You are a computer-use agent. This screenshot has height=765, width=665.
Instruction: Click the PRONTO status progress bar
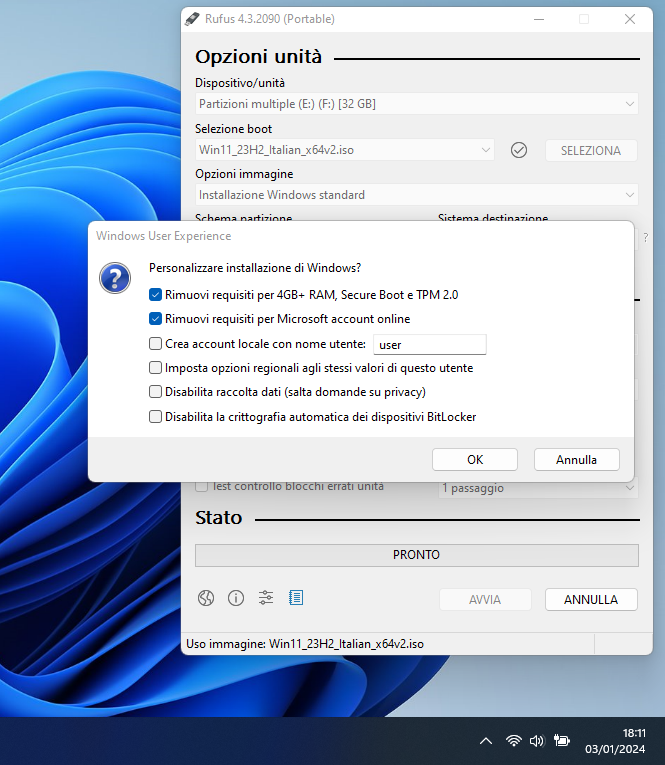(417, 555)
